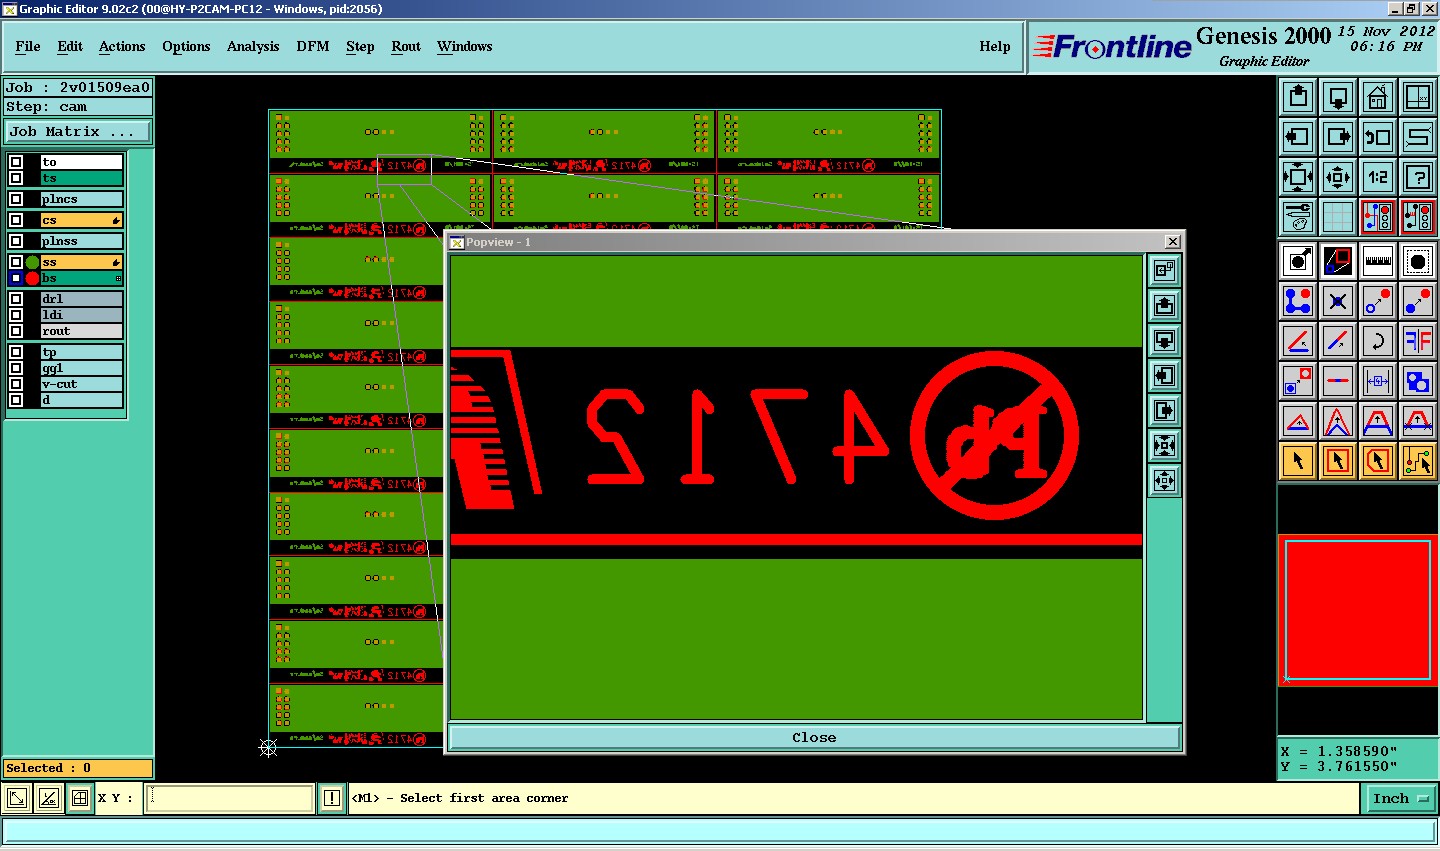This screenshot has height=851, width=1440.
Task: Open the Inch units dropdown
Action: point(1400,798)
